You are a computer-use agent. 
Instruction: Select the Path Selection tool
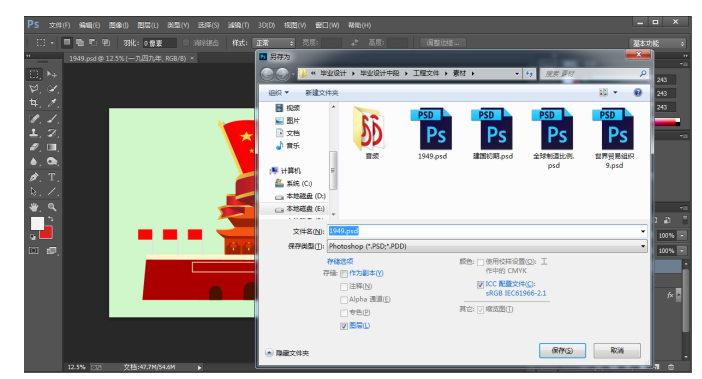pyautogui.click(x=34, y=192)
